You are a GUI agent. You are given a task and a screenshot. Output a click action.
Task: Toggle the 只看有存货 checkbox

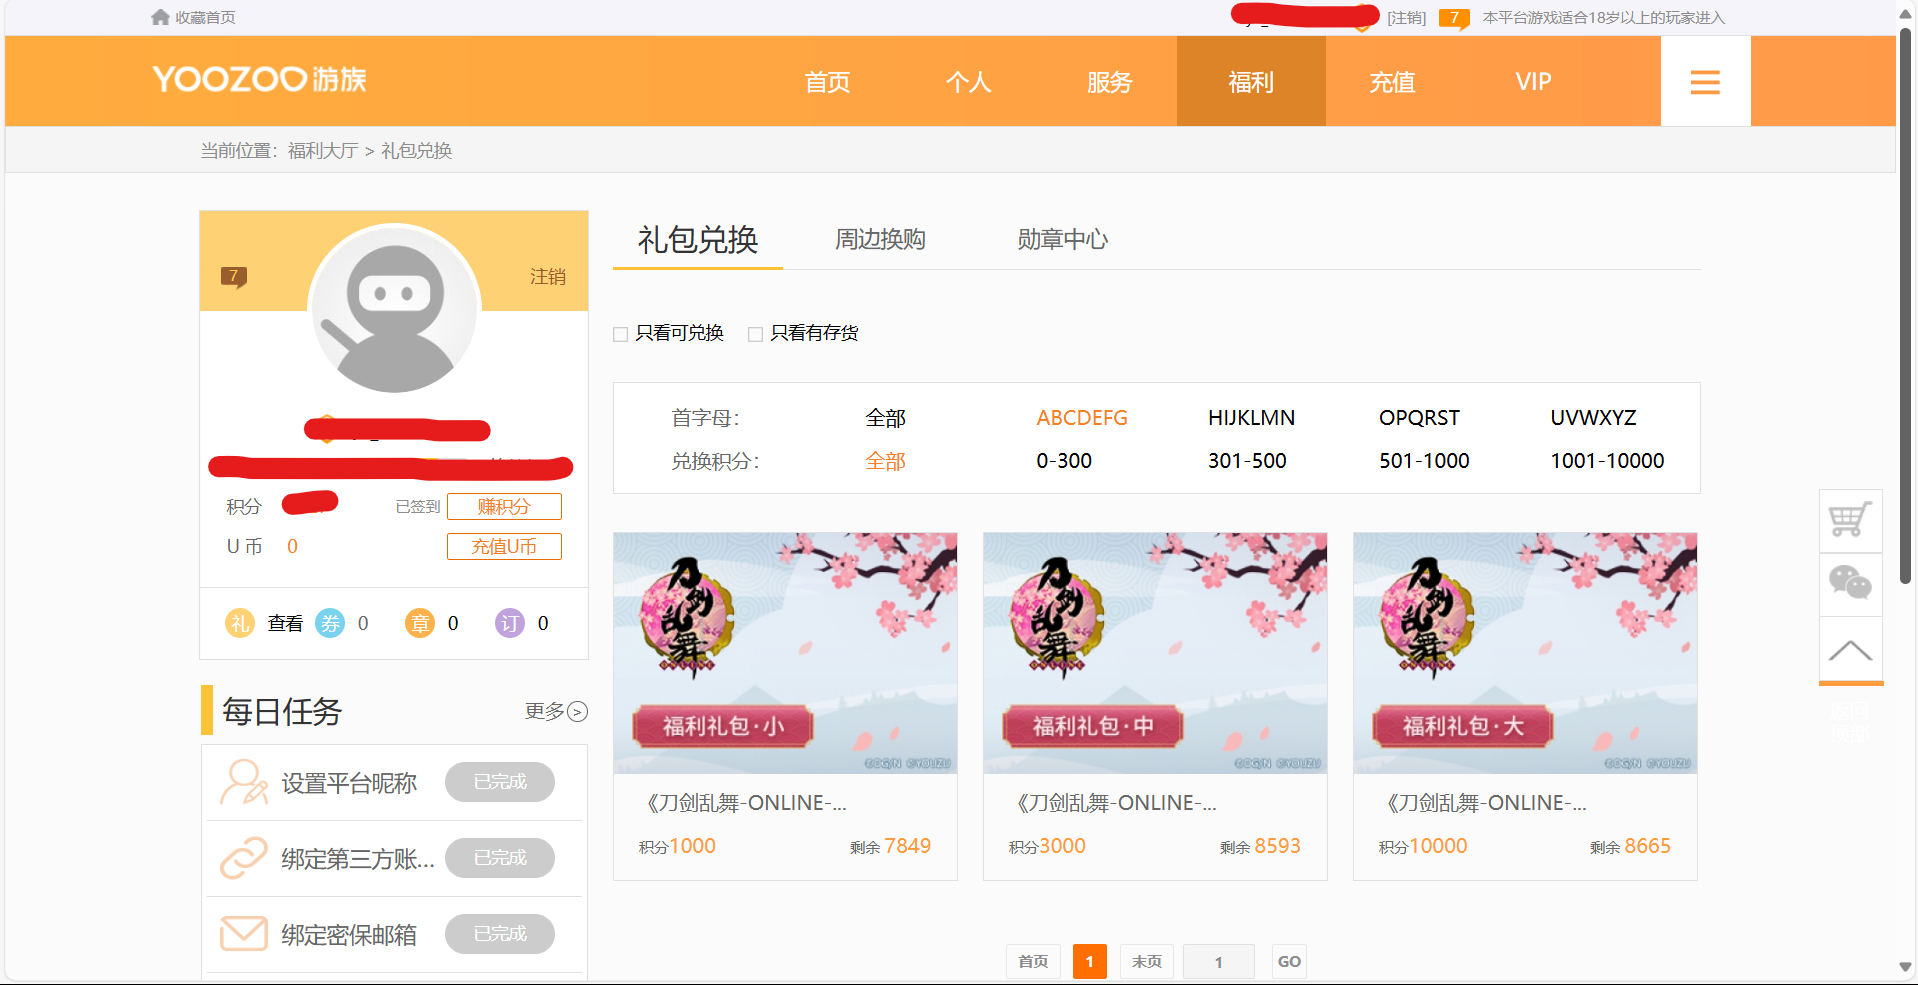click(x=755, y=334)
